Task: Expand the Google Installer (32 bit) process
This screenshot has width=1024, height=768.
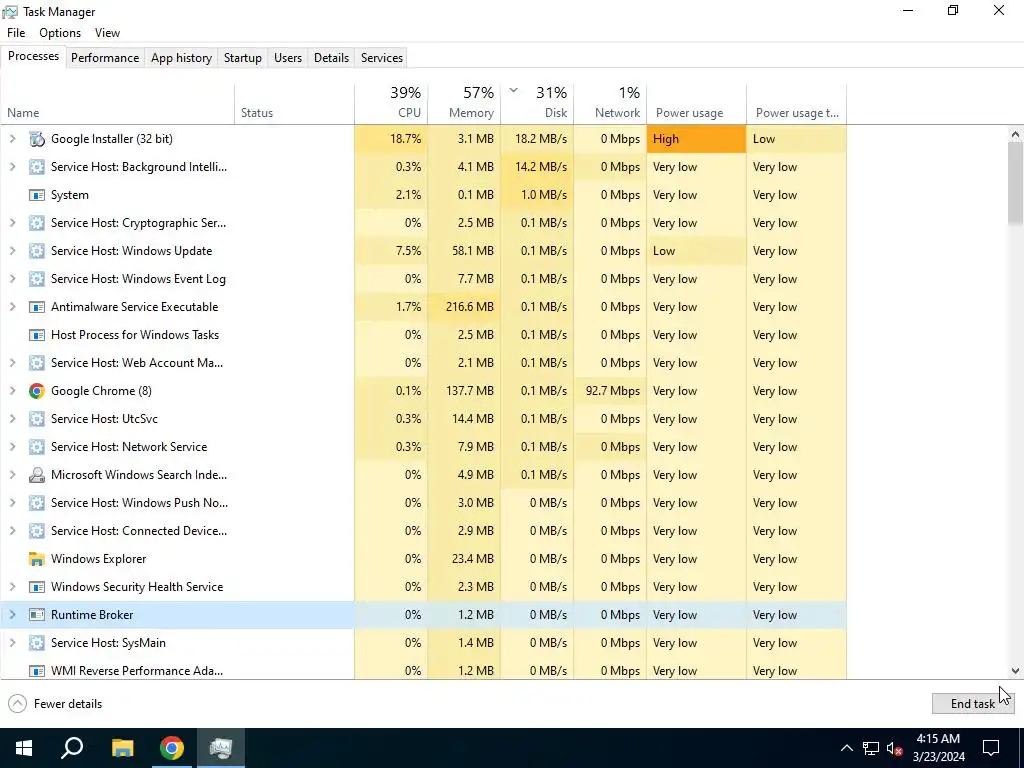Action: (12, 138)
